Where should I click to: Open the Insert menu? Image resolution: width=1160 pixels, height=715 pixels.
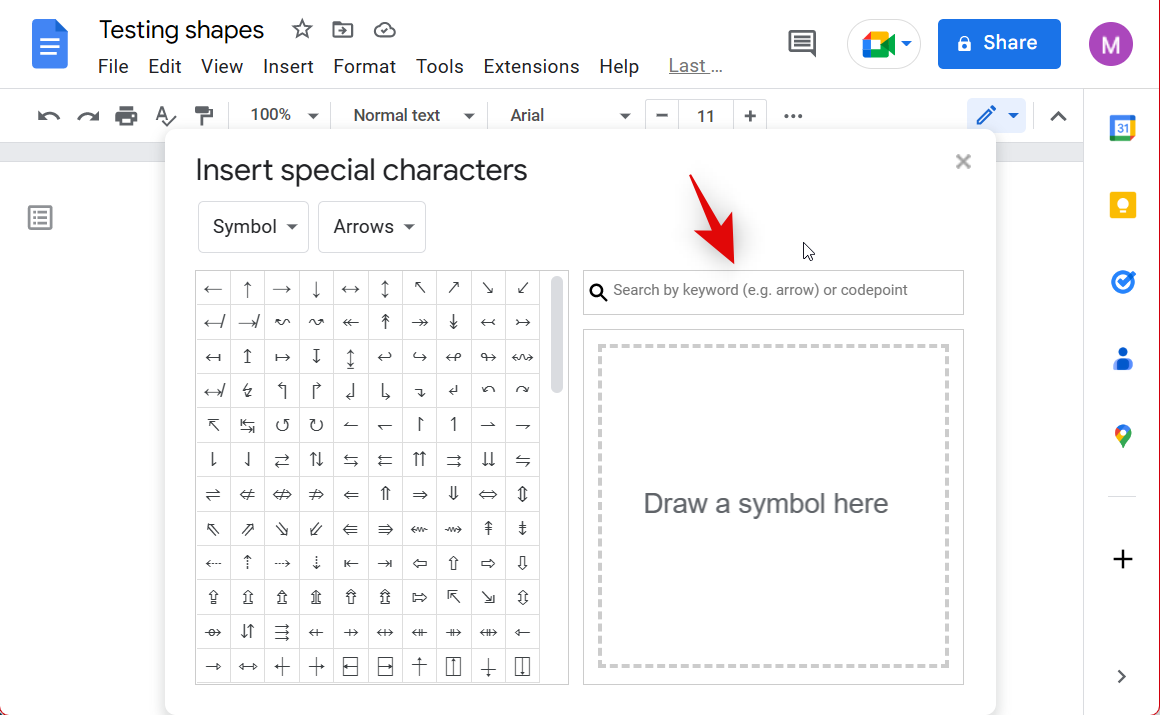(288, 67)
